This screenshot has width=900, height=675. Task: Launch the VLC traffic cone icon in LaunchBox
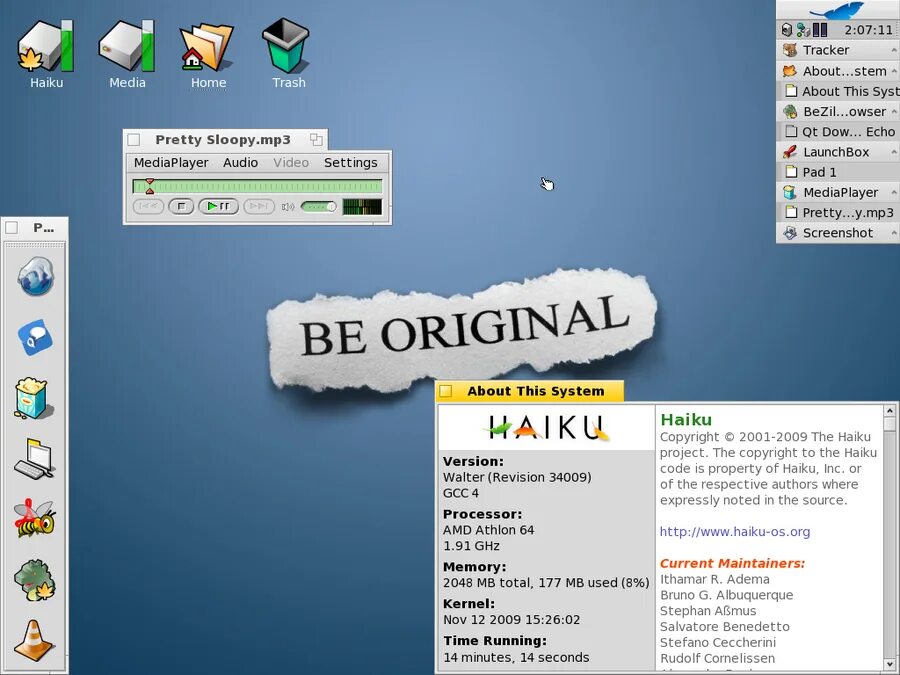pyautogui.click(x=34, y=641)
